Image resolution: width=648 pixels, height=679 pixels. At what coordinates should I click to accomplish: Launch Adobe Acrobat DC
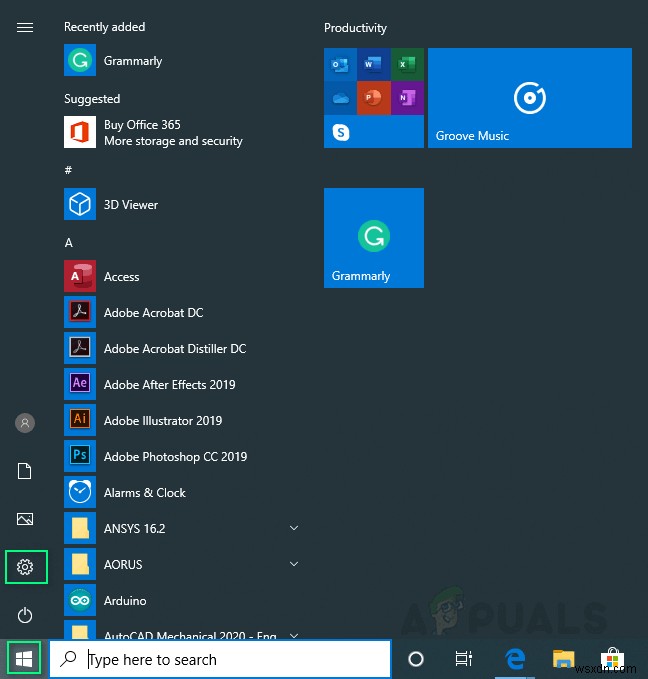point(133,312)
